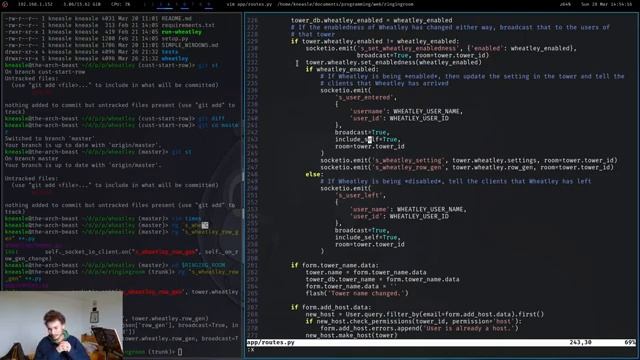Click the IP address 192.168.1.152 in the top bar

pos(35,4)
